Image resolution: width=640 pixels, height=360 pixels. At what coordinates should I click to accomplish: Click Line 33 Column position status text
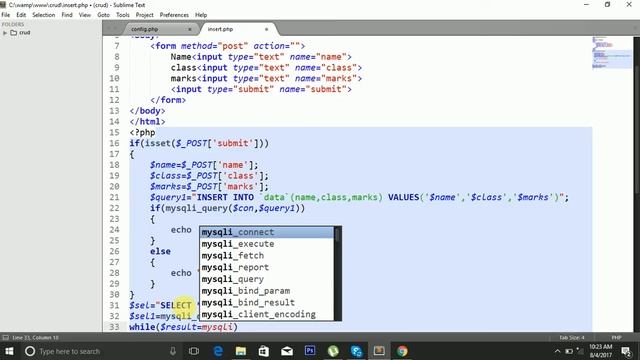coord(36,338)
